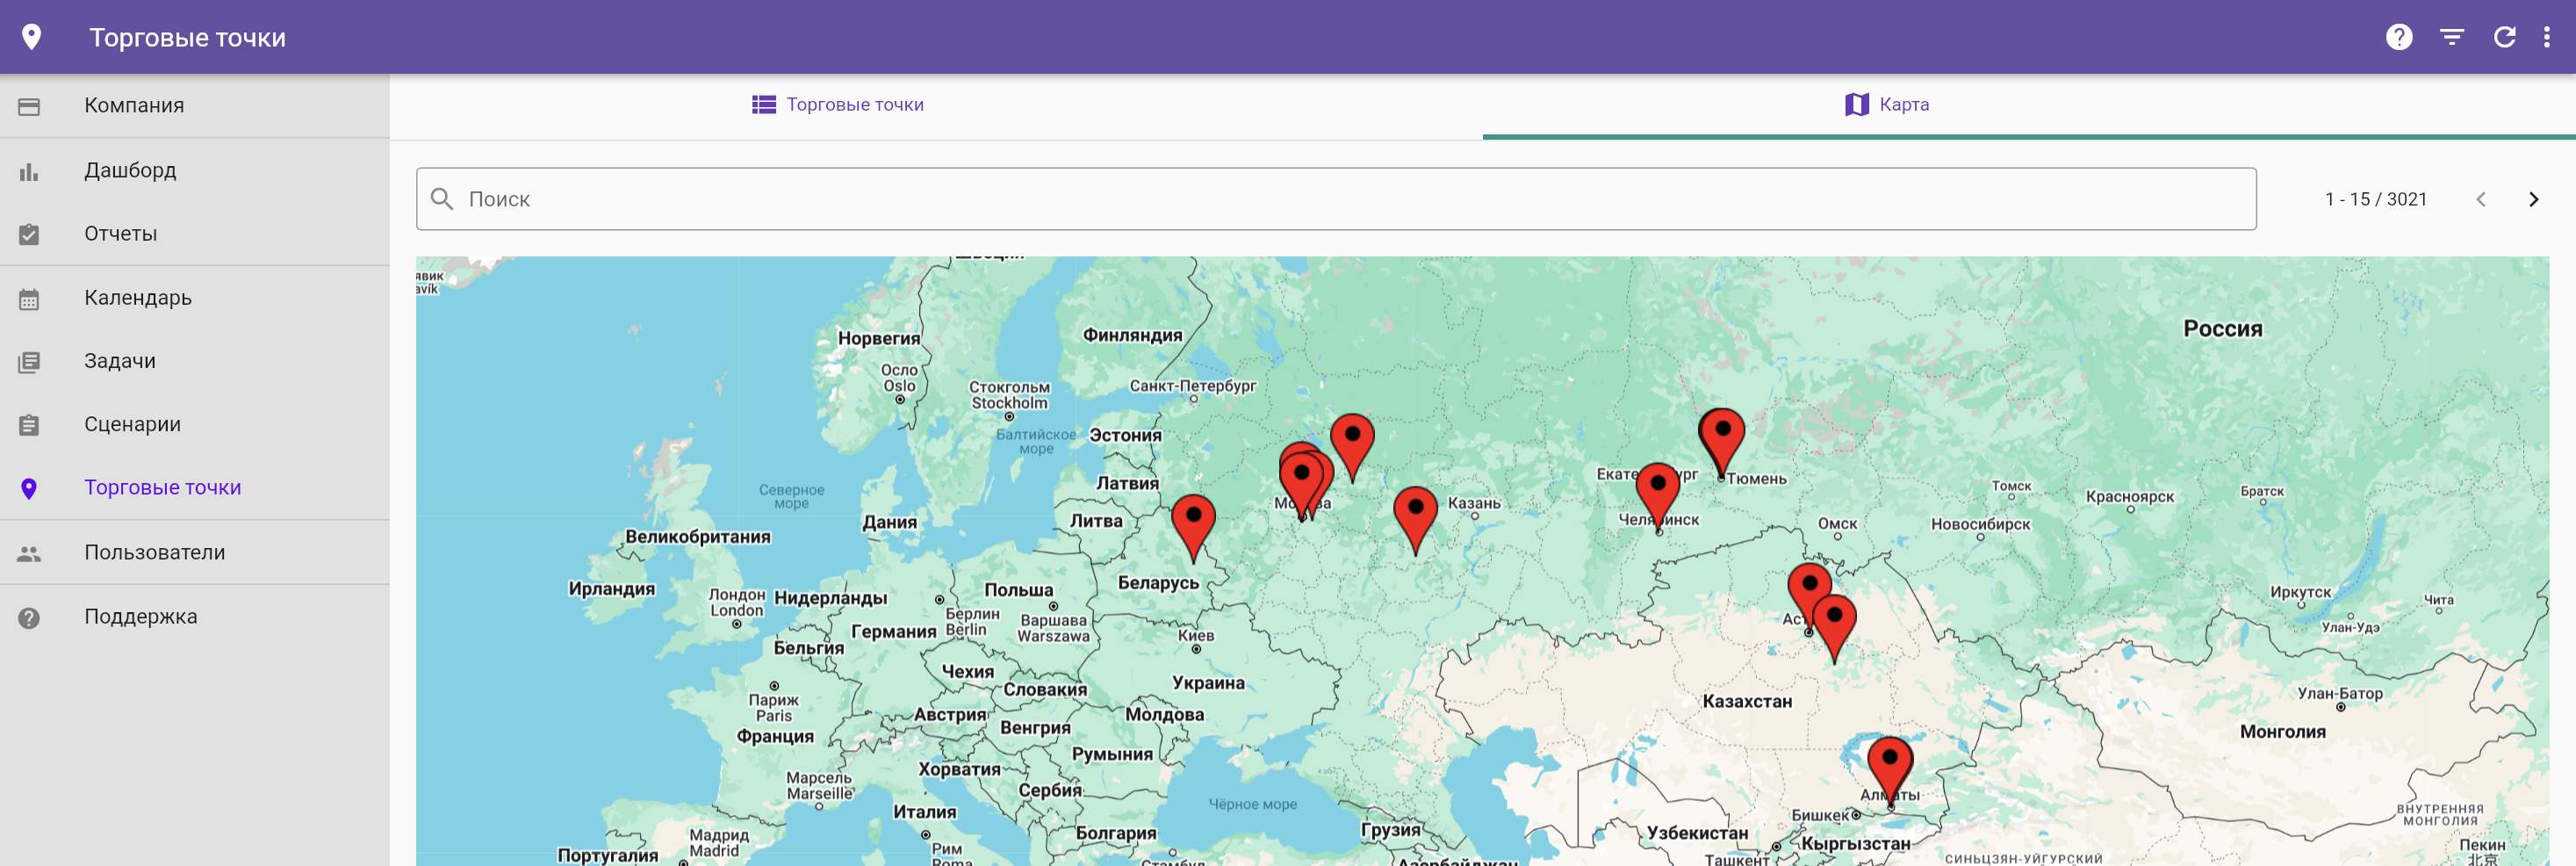Screen dimensions: 2576x866
Task: Open Компания in the sidebar
Action: click(x=194, y=106)
